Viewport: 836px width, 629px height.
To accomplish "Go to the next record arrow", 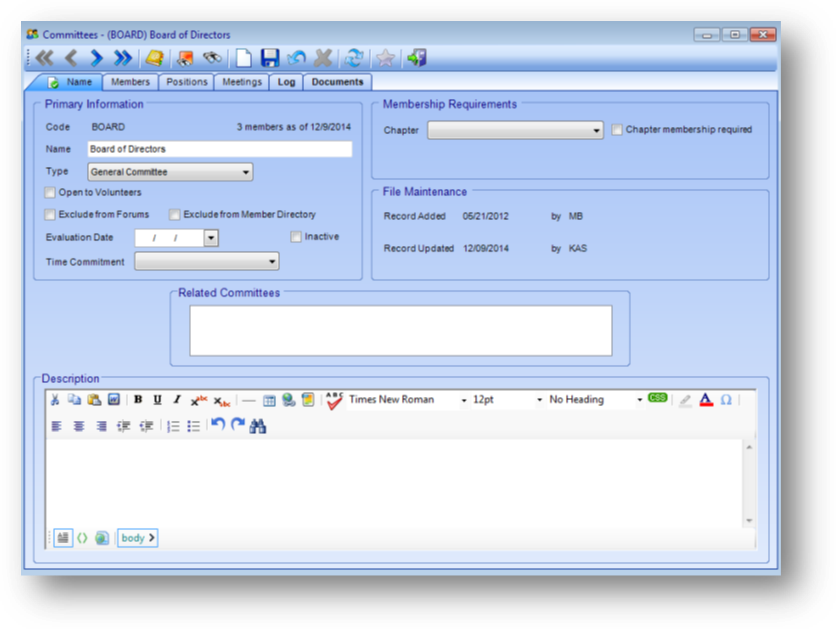I will point(97,58).
